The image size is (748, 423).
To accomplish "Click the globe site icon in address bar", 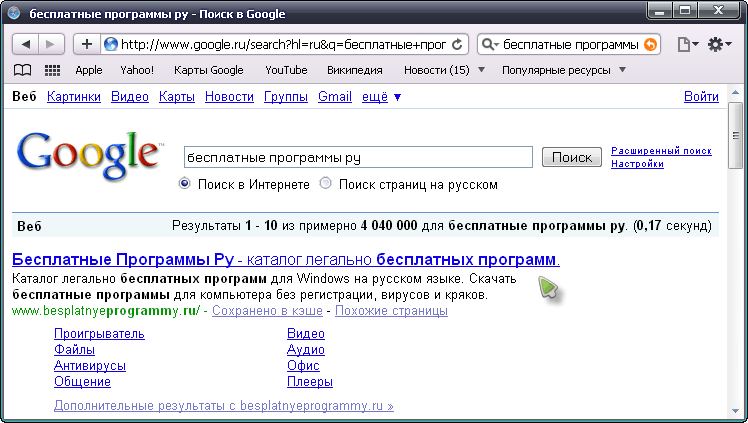I will click(x=111, y=44).
